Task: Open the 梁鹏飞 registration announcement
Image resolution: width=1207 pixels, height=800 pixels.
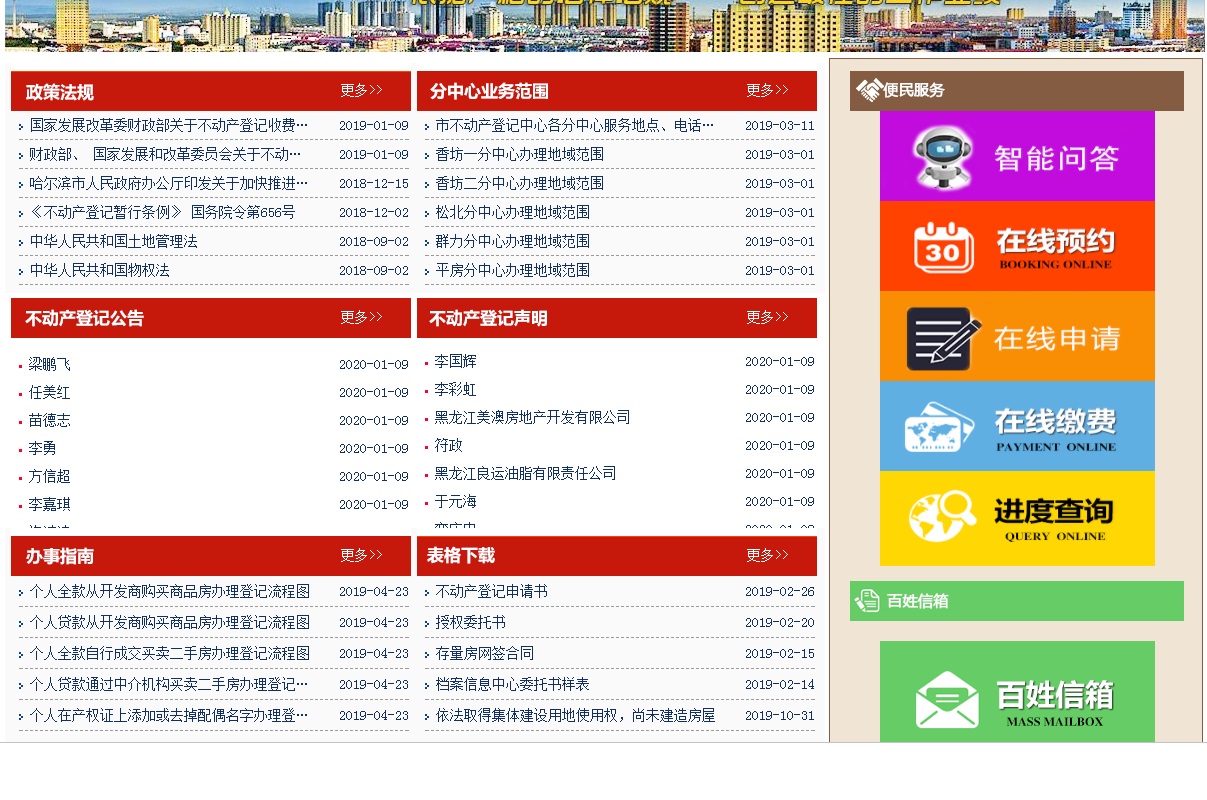Action: point(50,365)
